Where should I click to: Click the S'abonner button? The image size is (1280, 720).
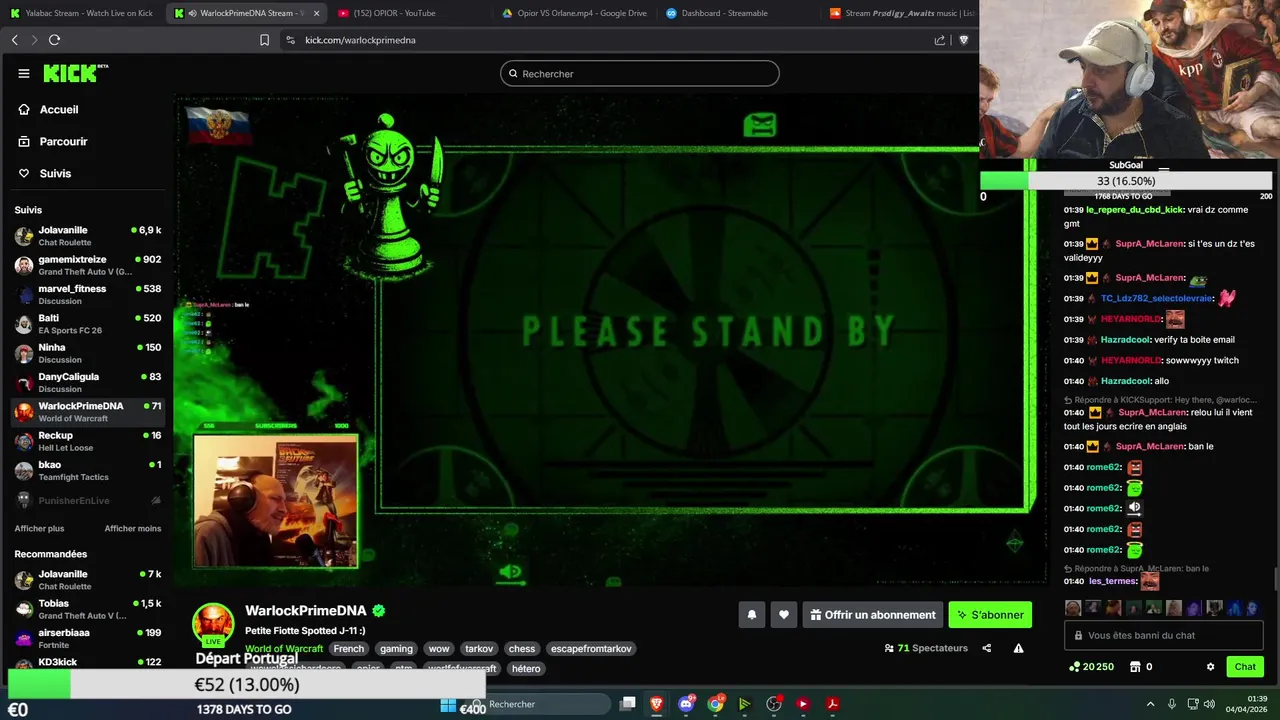(990, 615)
